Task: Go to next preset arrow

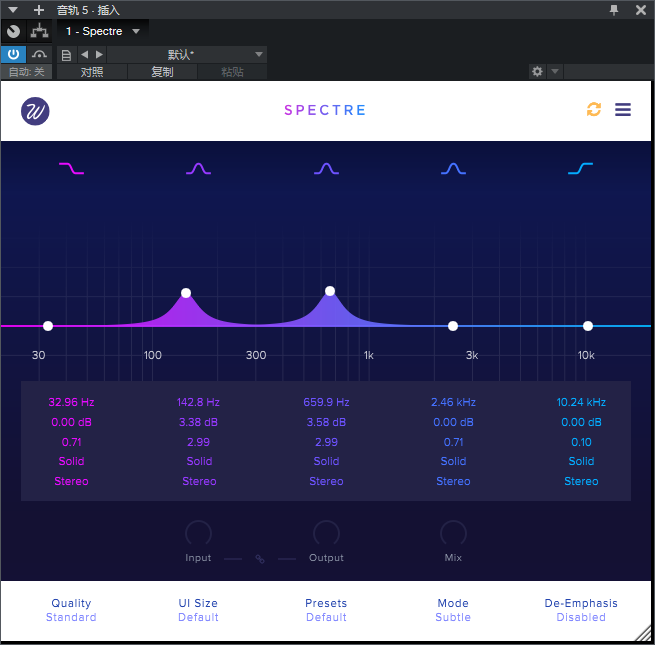Action: coord(99,54)
